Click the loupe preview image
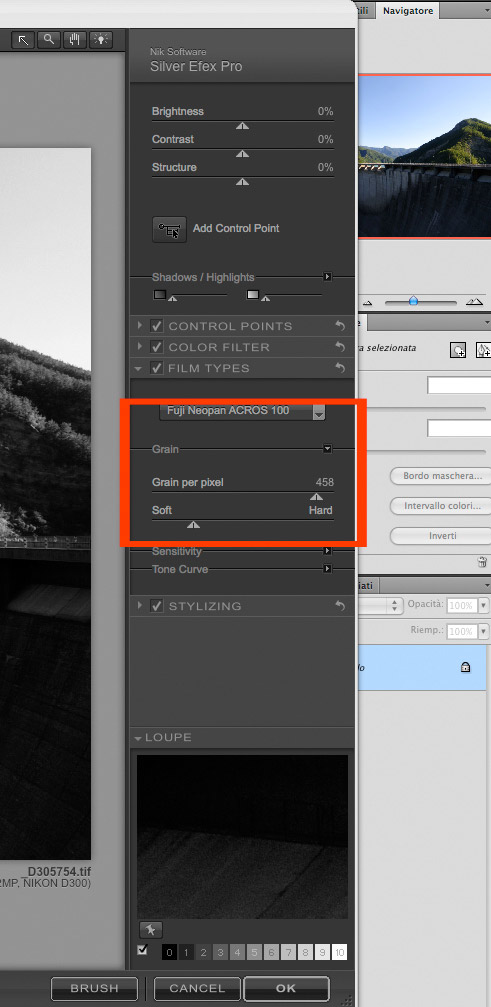491x1007 pixels. 243,836
